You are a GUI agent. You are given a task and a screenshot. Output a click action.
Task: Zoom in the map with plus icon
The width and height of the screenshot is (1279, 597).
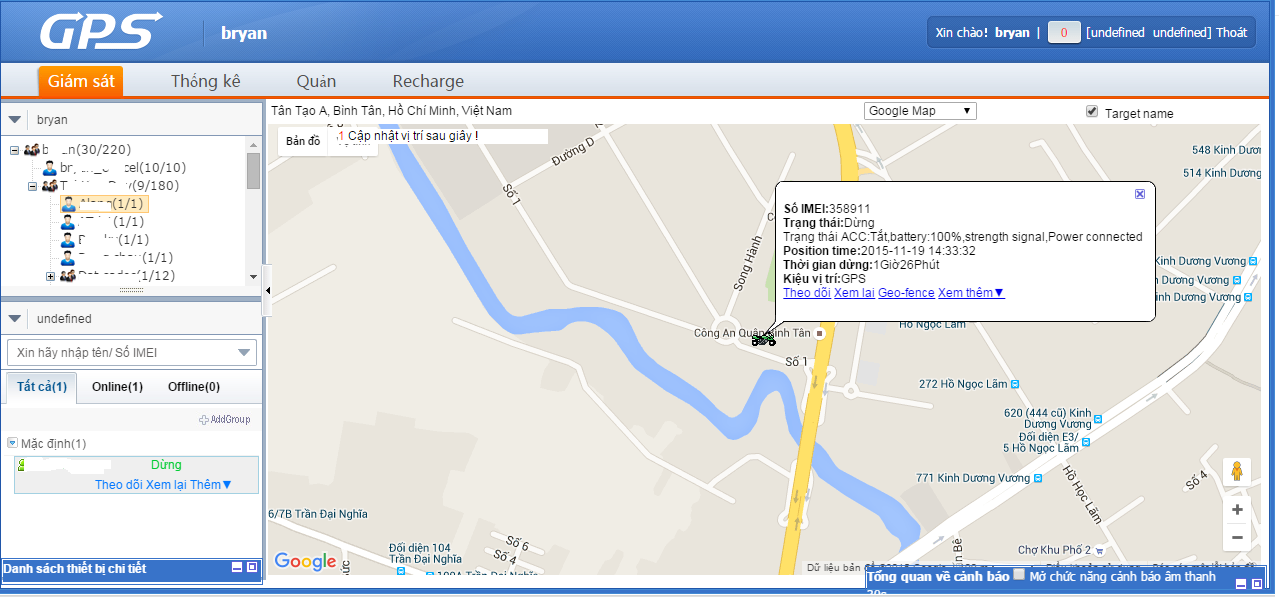[x=1237, y=510]
